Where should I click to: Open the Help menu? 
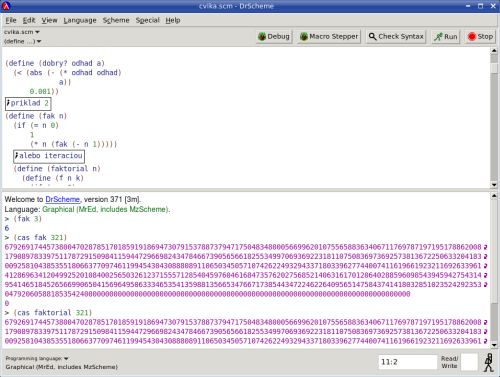(x=173, y=20)
